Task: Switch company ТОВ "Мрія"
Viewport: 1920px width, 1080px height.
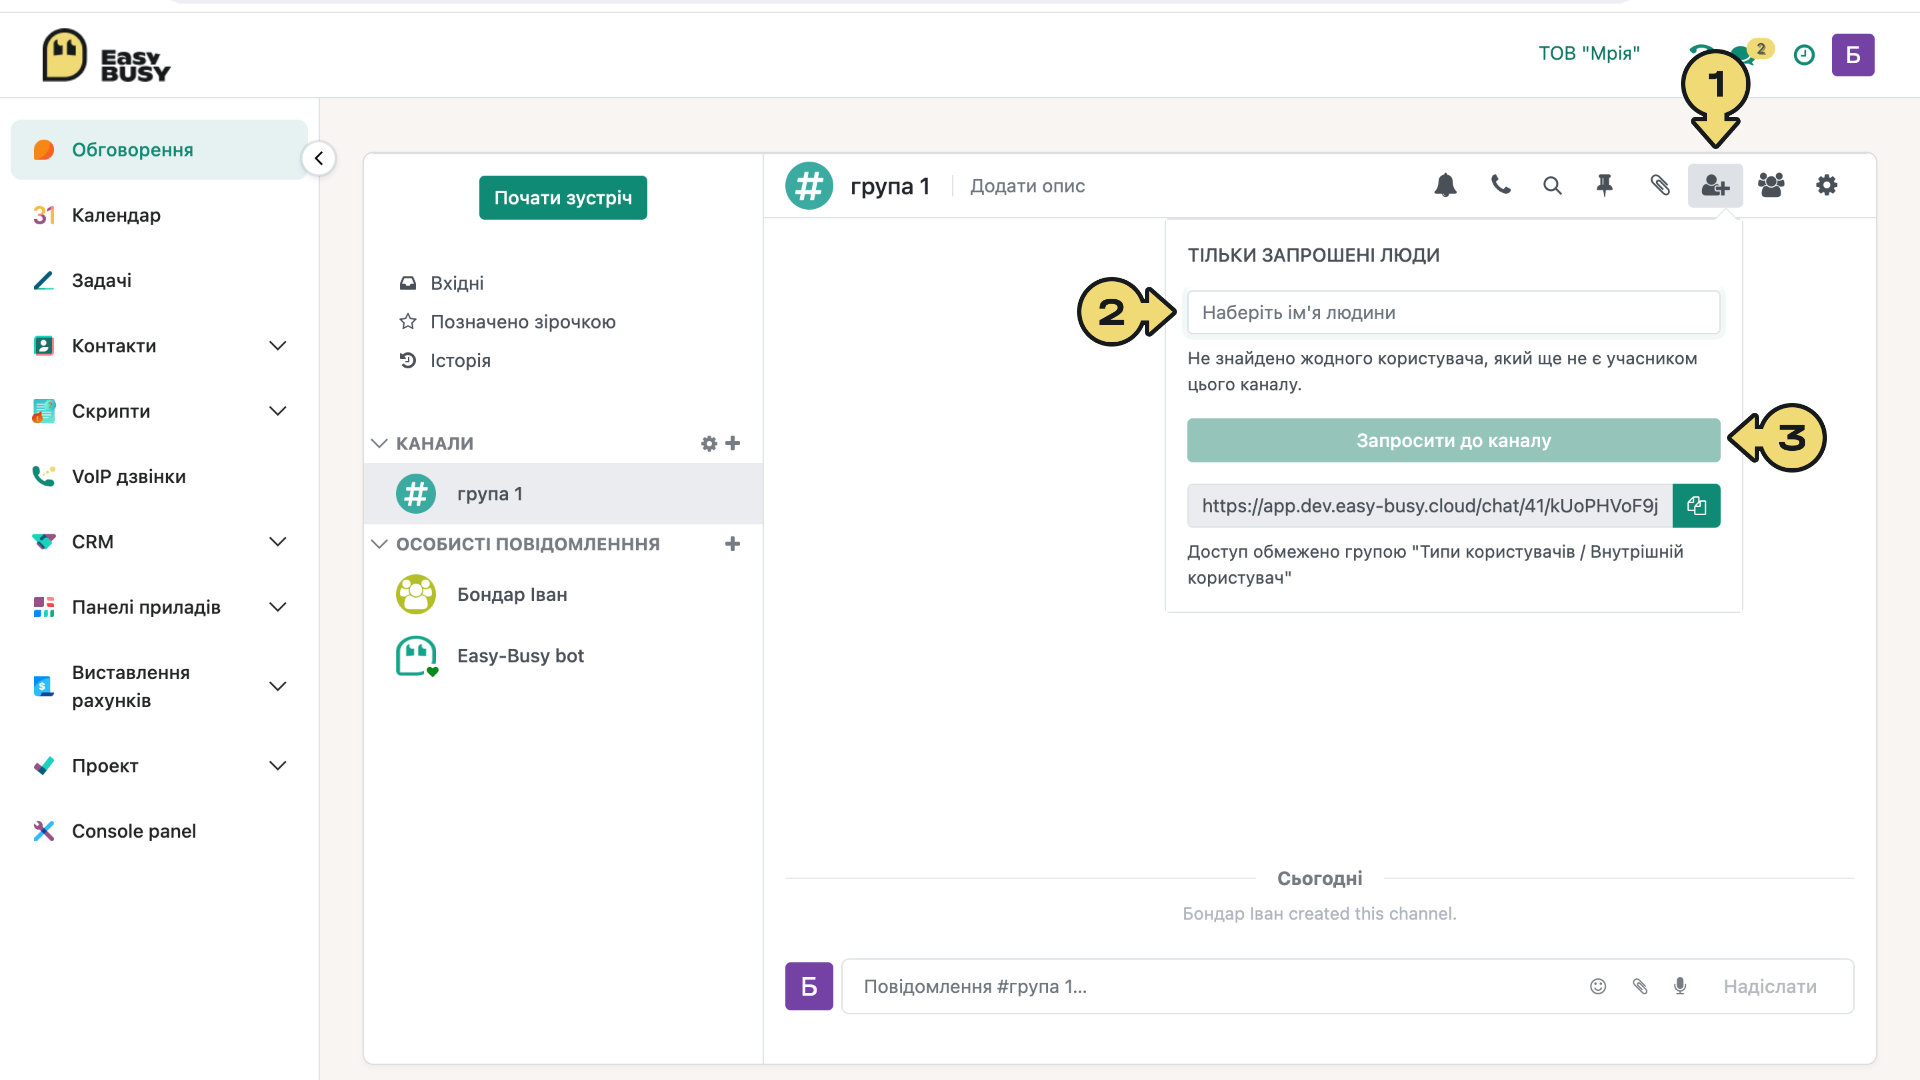Action: point(1589,53)
